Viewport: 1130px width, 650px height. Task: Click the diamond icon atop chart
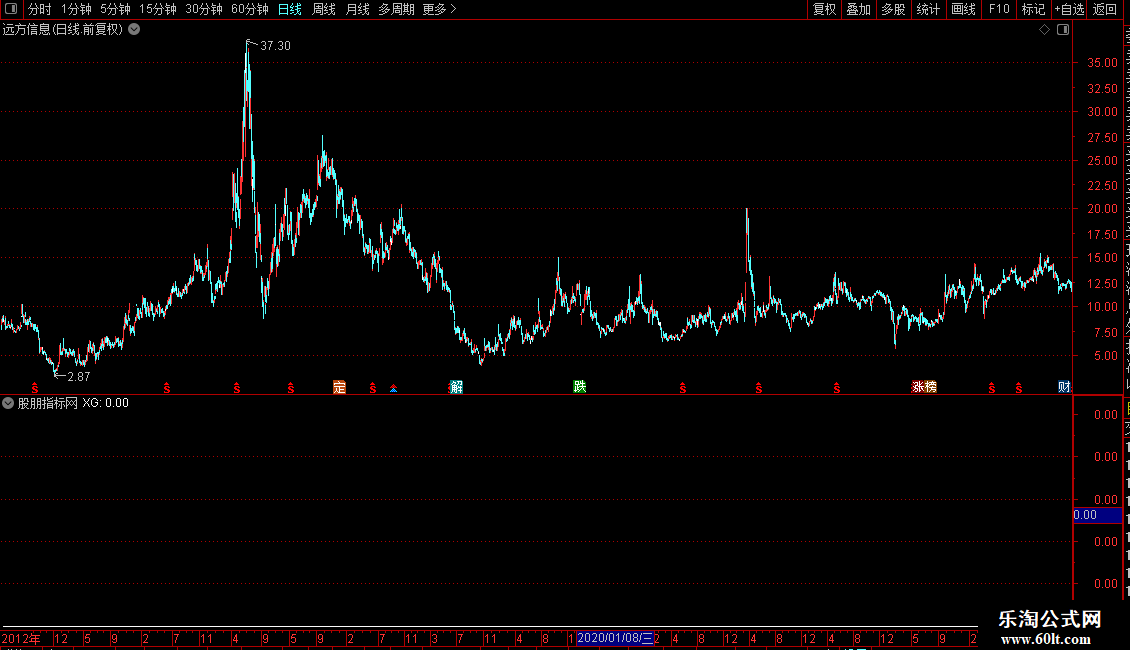coord(1044,30)
